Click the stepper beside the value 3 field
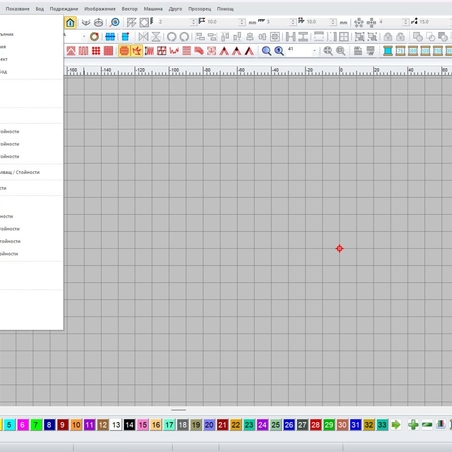 pos(293,22)
